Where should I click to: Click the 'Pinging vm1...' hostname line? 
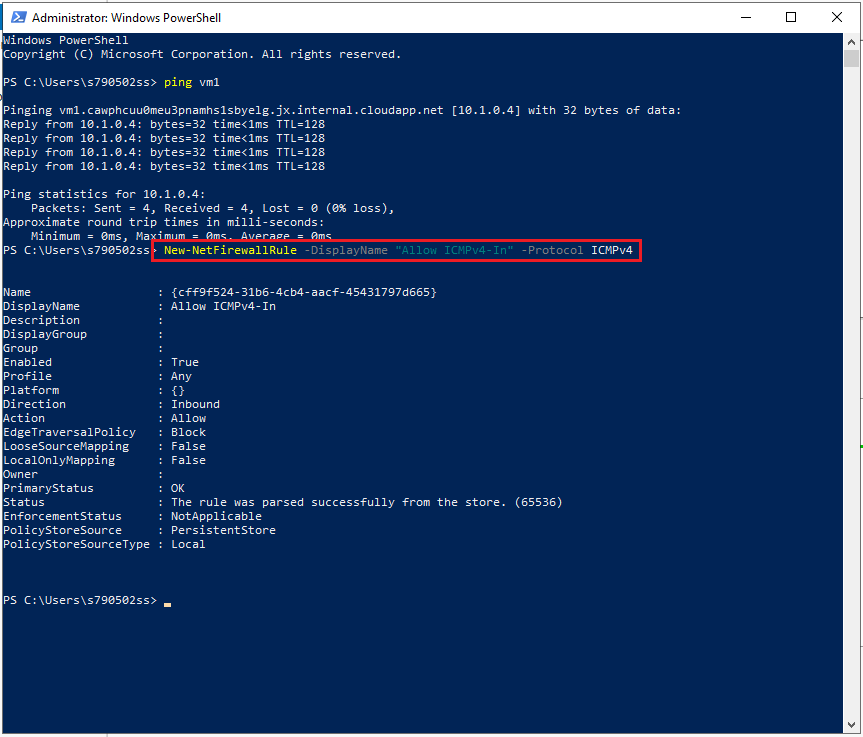342,111
